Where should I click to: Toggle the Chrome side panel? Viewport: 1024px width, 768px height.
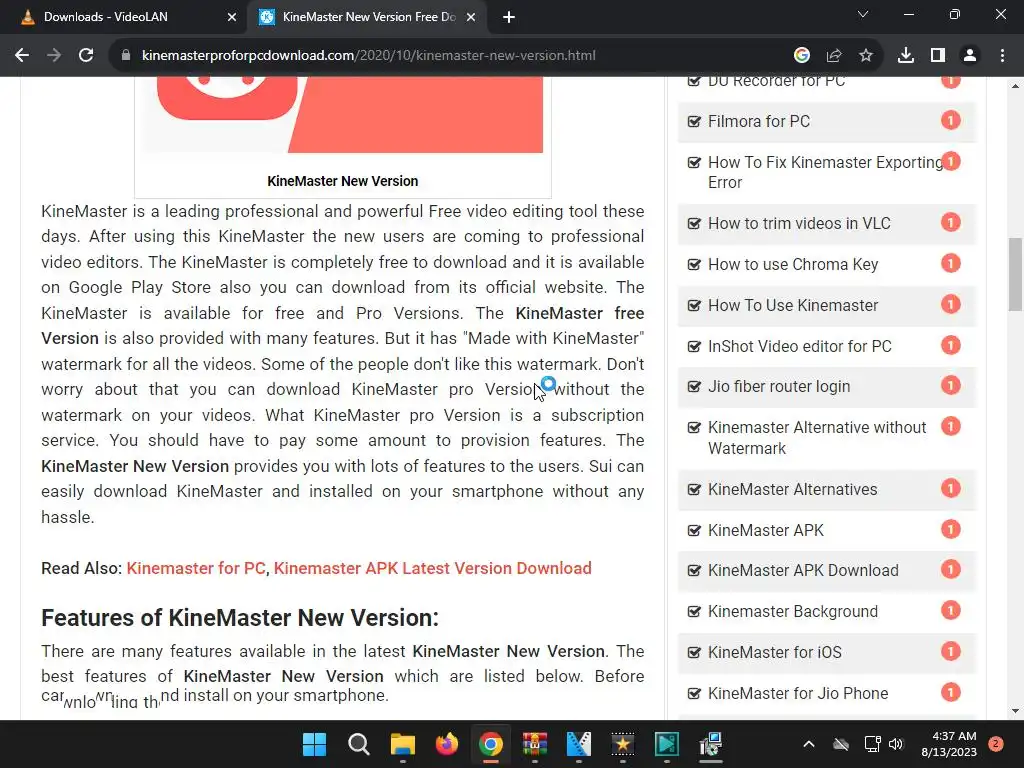coord(938,56)
